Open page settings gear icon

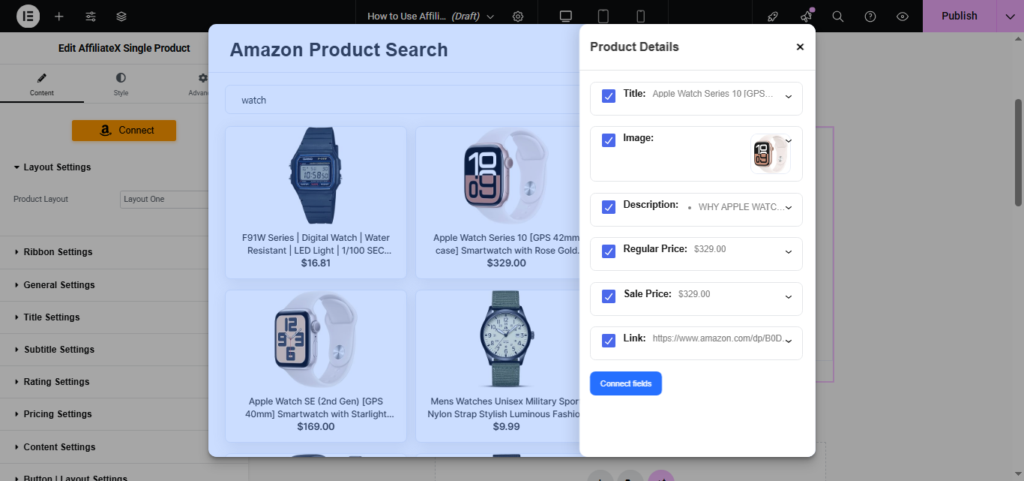[518, 16]
